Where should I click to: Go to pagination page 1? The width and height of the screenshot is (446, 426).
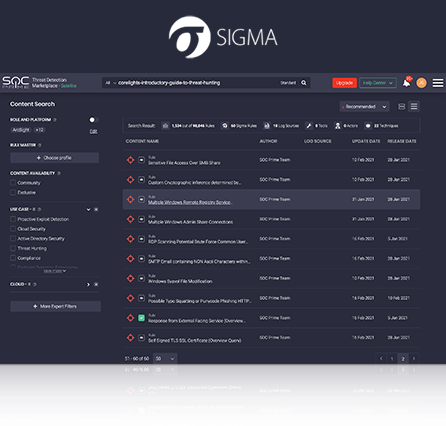[x=392, y=359]
